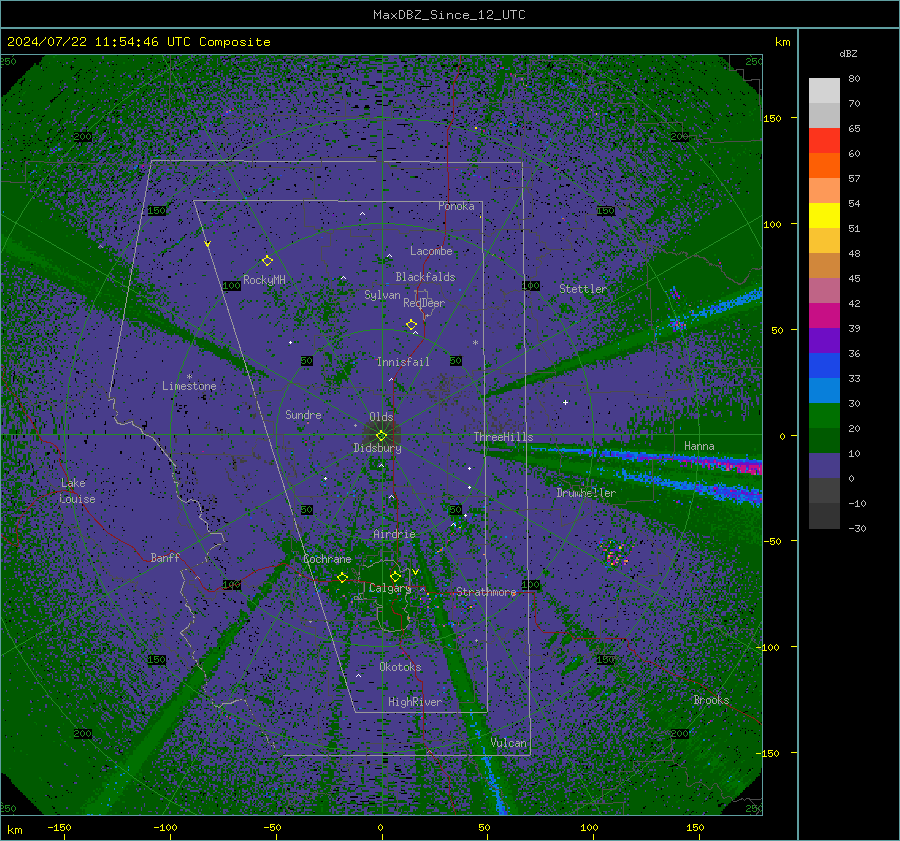Click the 80 value on the dBZ legend

click(854, 79)
